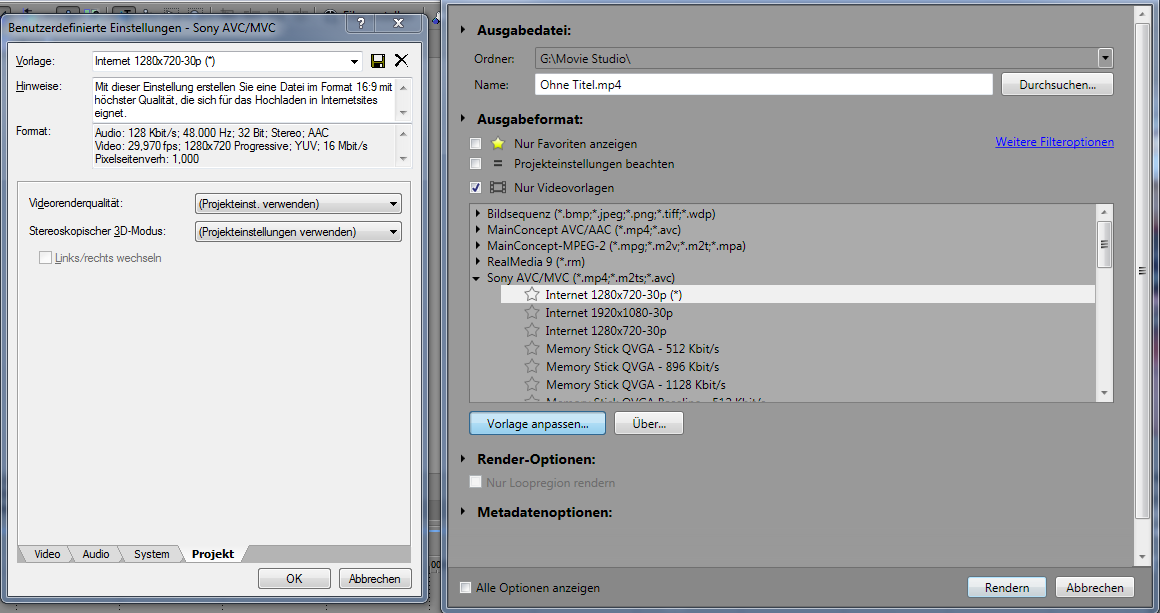Enable Projekteinstellungen beachten checkbox
Image resolution: width=1160 pixels, height=613 pixels.
476,163
